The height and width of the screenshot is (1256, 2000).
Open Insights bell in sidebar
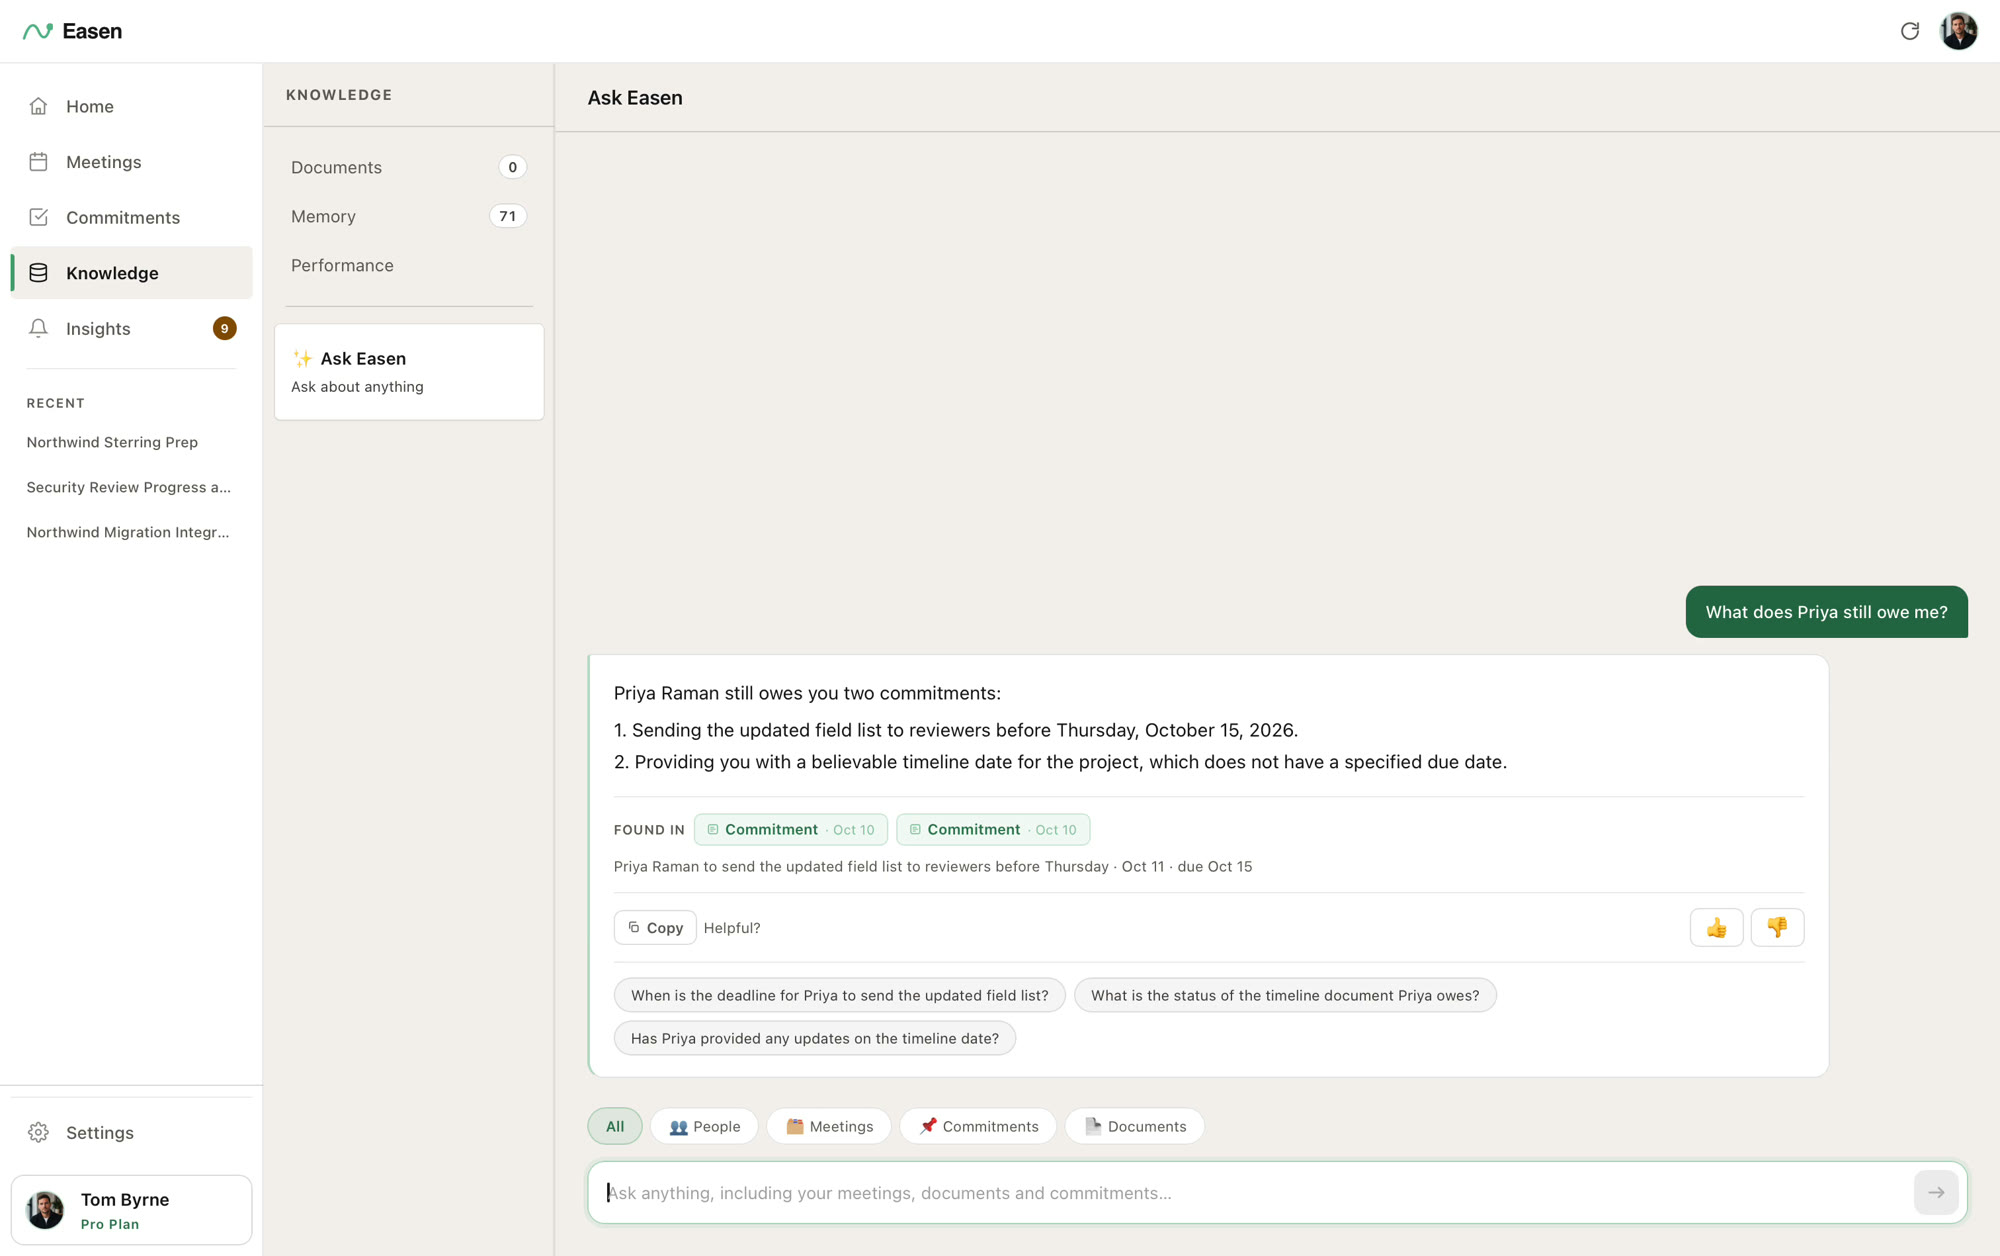click(38, 329)
